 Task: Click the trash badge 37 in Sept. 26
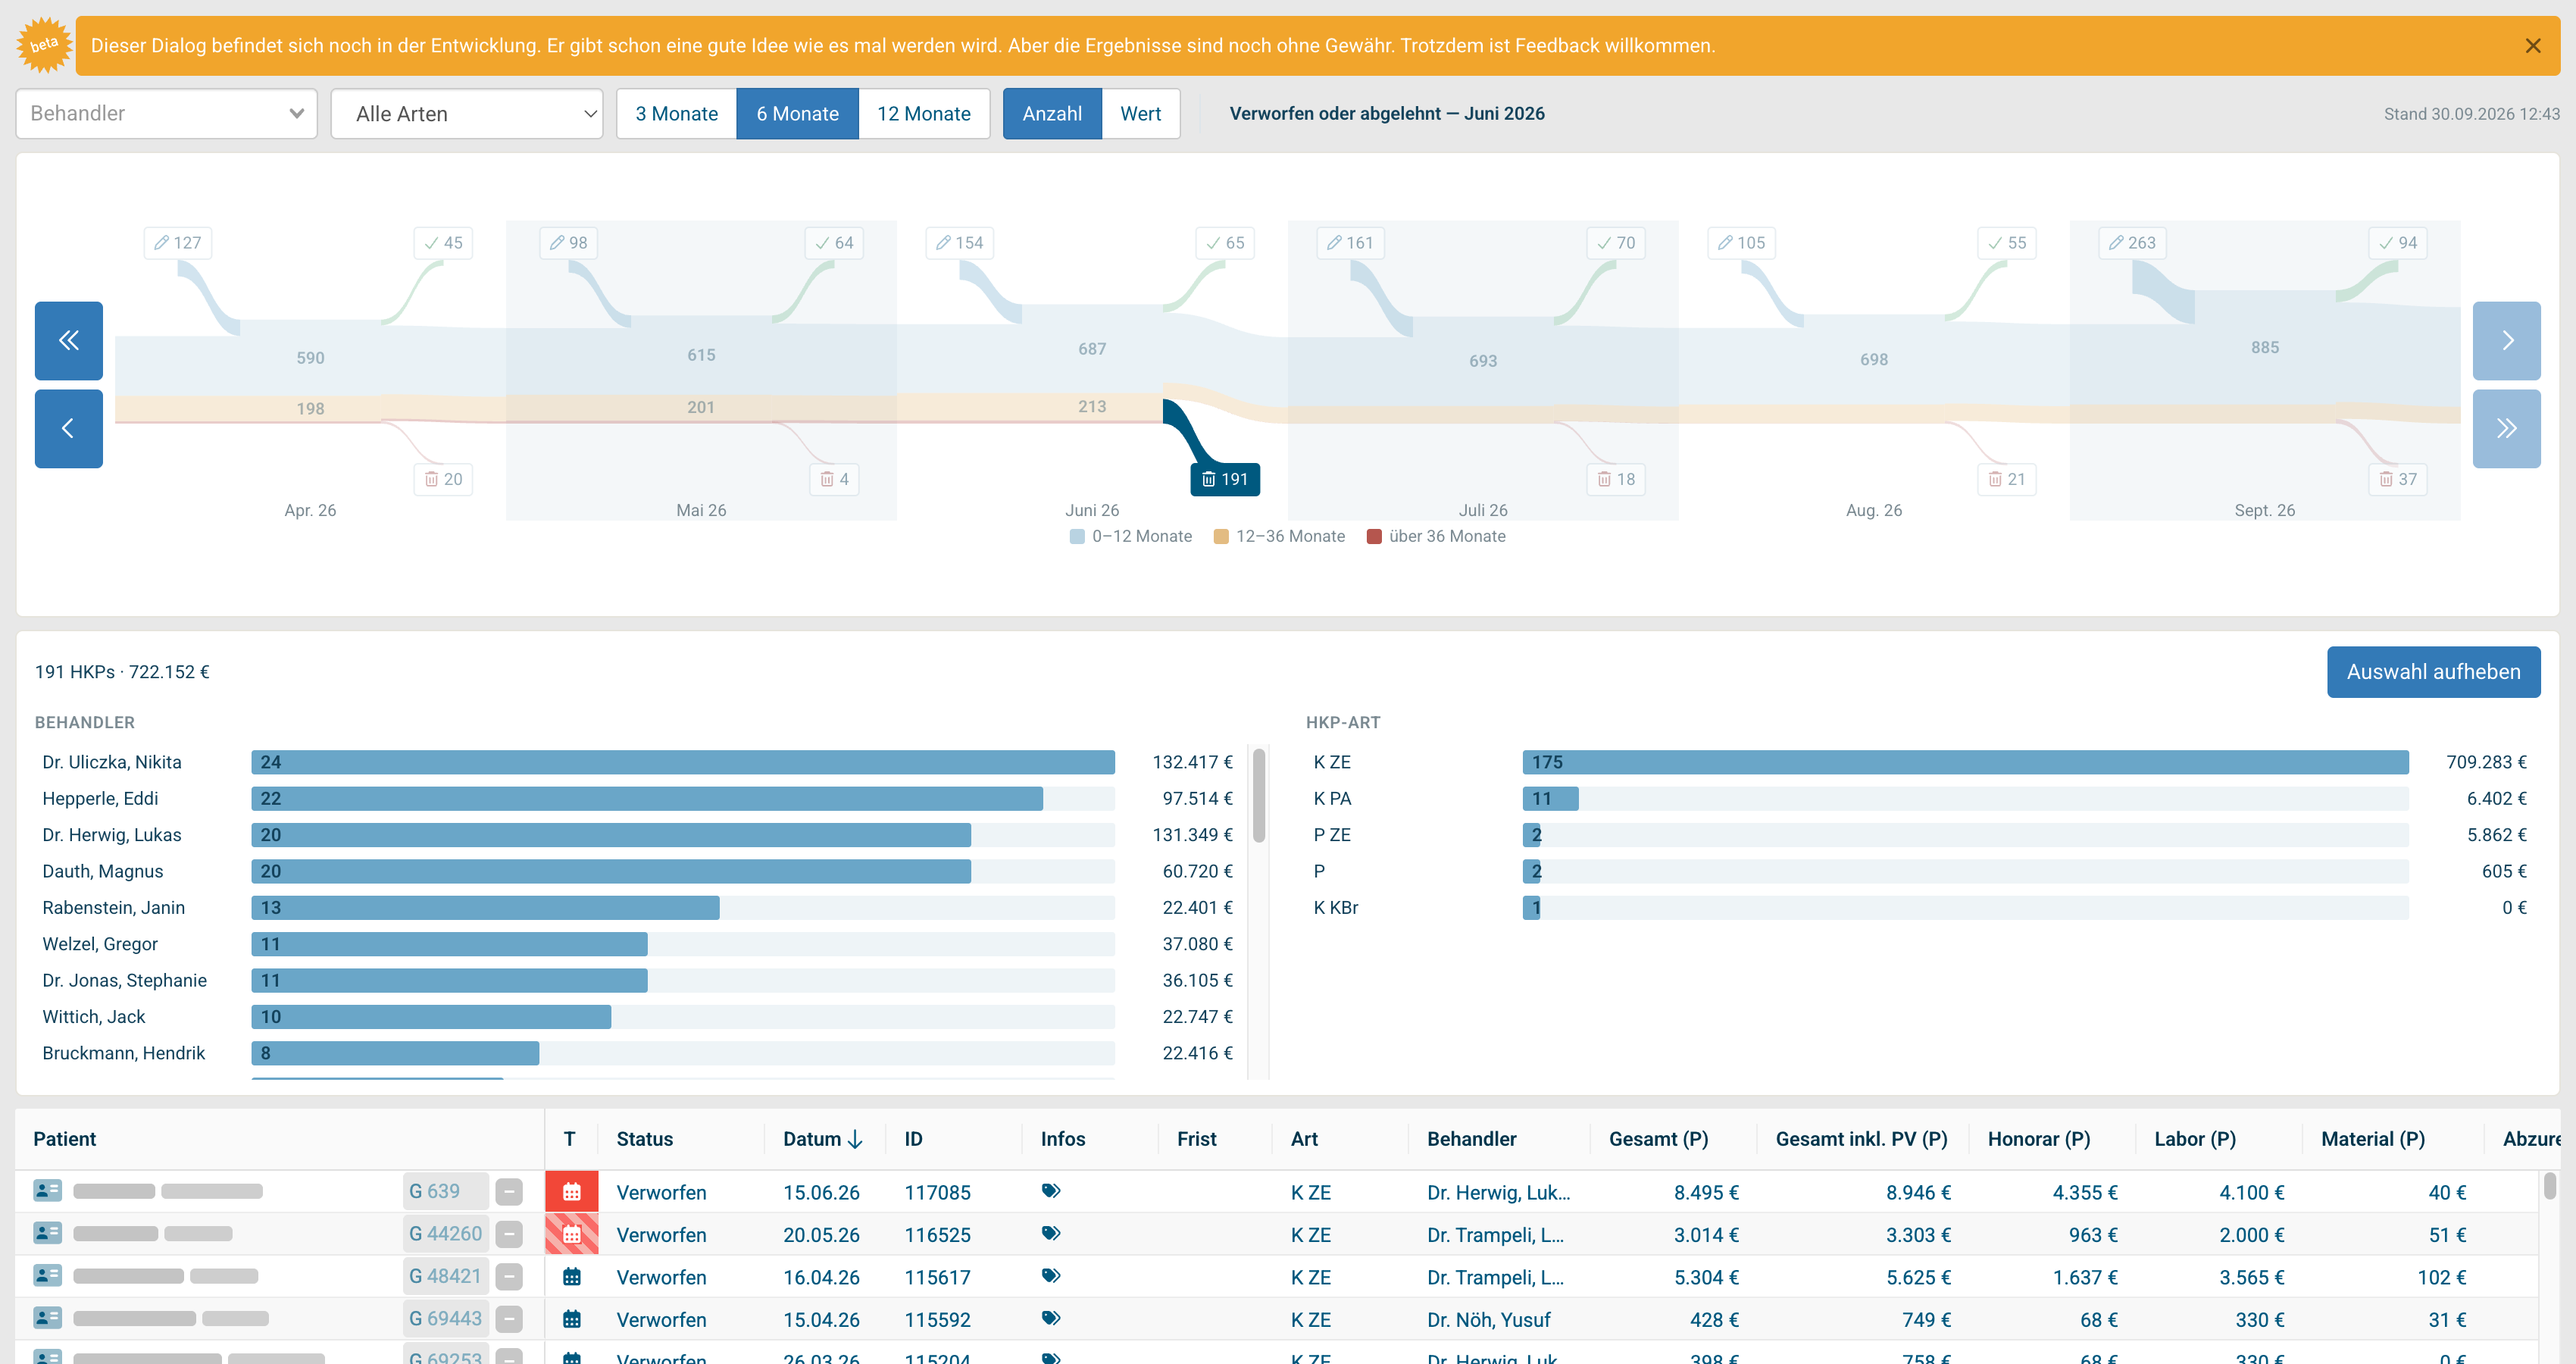pos(2398,479)
